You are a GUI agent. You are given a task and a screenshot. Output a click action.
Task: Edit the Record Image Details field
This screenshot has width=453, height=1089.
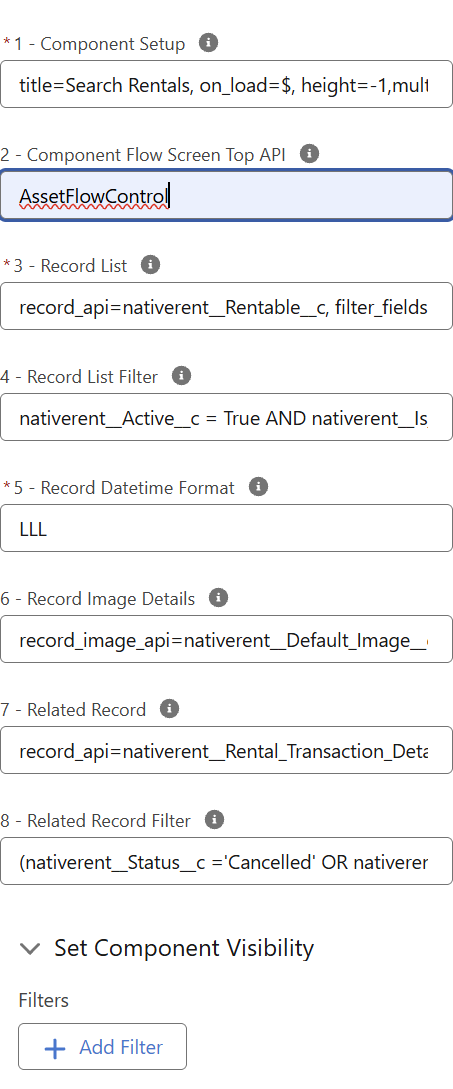(x=226, y=640)
